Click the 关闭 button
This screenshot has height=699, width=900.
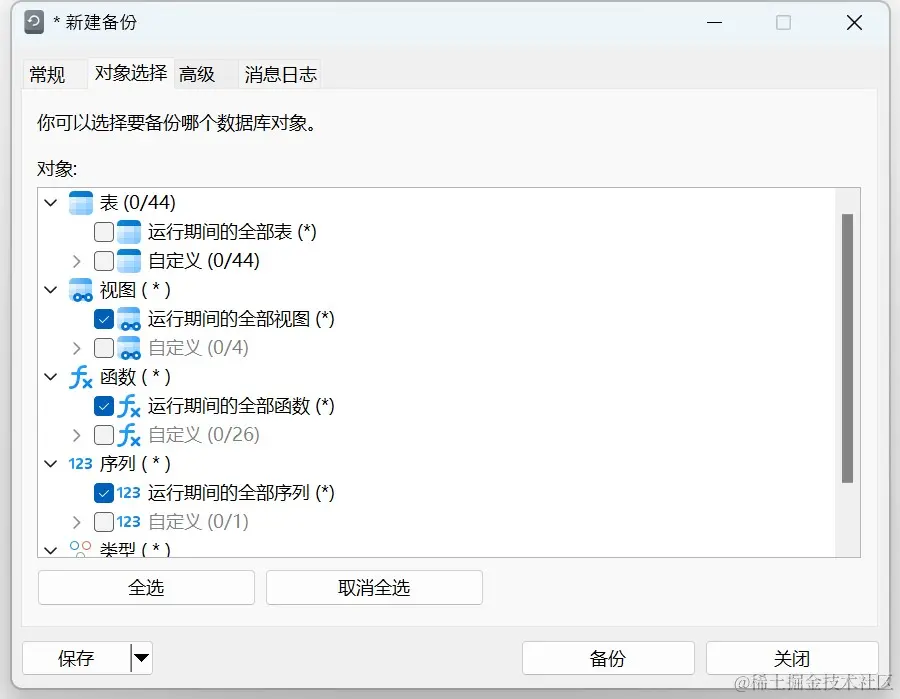pyautogui.click(x=792, y=658)
